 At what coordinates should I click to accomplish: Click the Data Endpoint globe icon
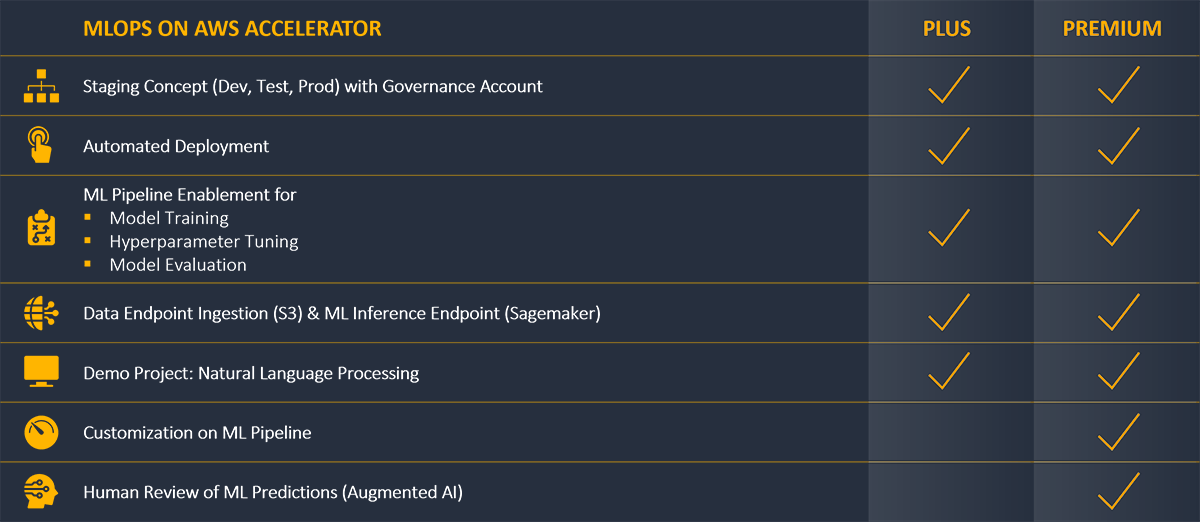pyautogui.click(x=42, y=314)
